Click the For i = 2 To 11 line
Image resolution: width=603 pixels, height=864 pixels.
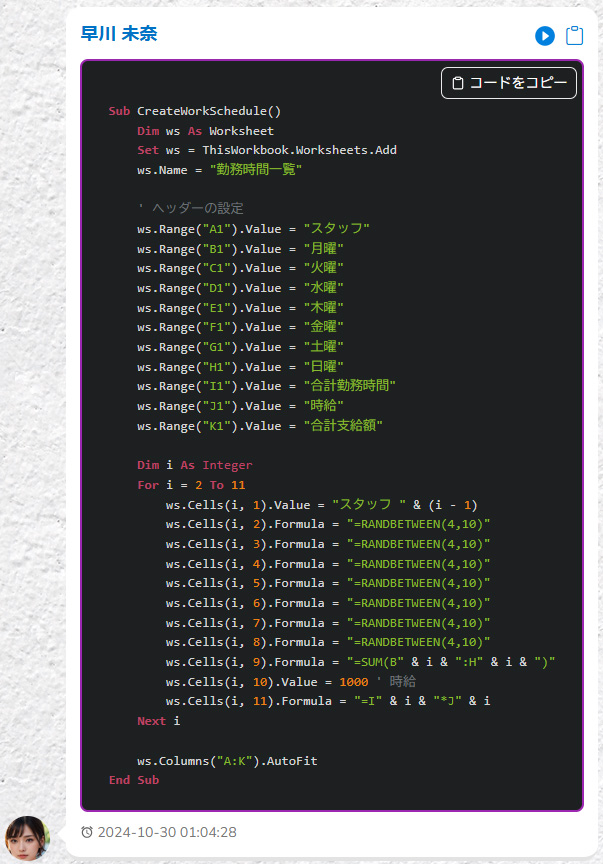point(191,485)
